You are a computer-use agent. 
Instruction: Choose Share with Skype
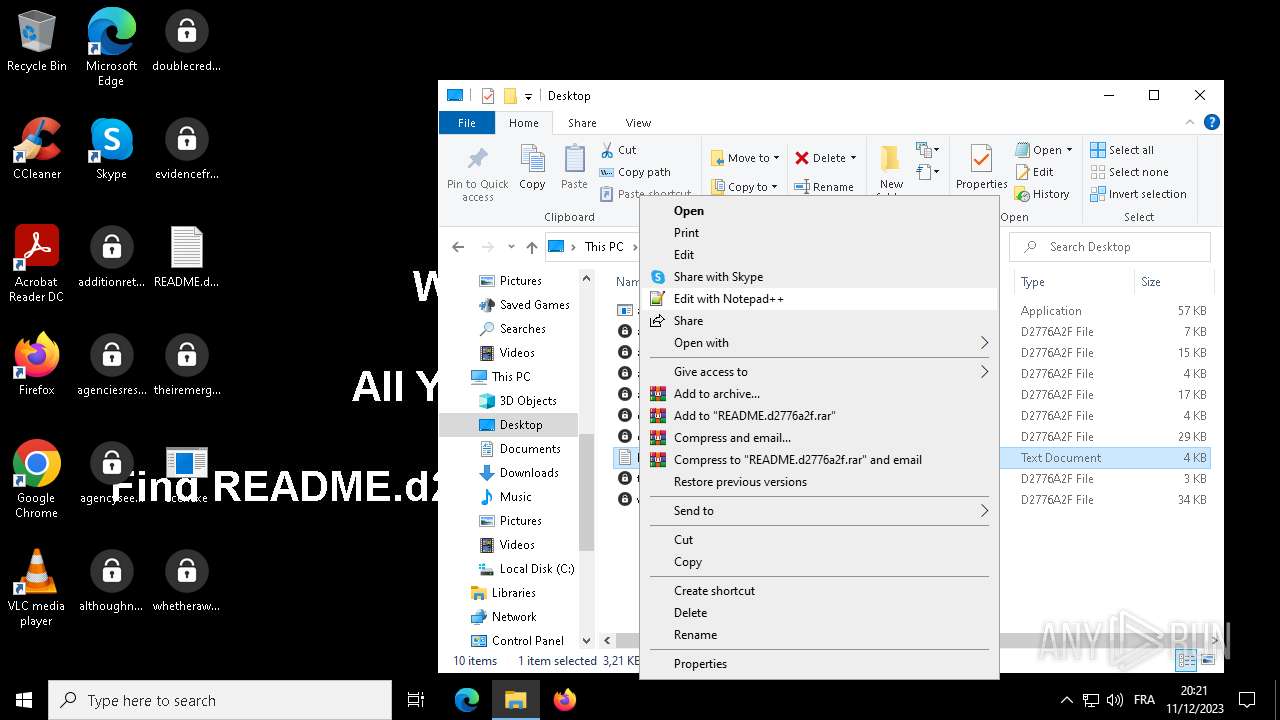818,277
